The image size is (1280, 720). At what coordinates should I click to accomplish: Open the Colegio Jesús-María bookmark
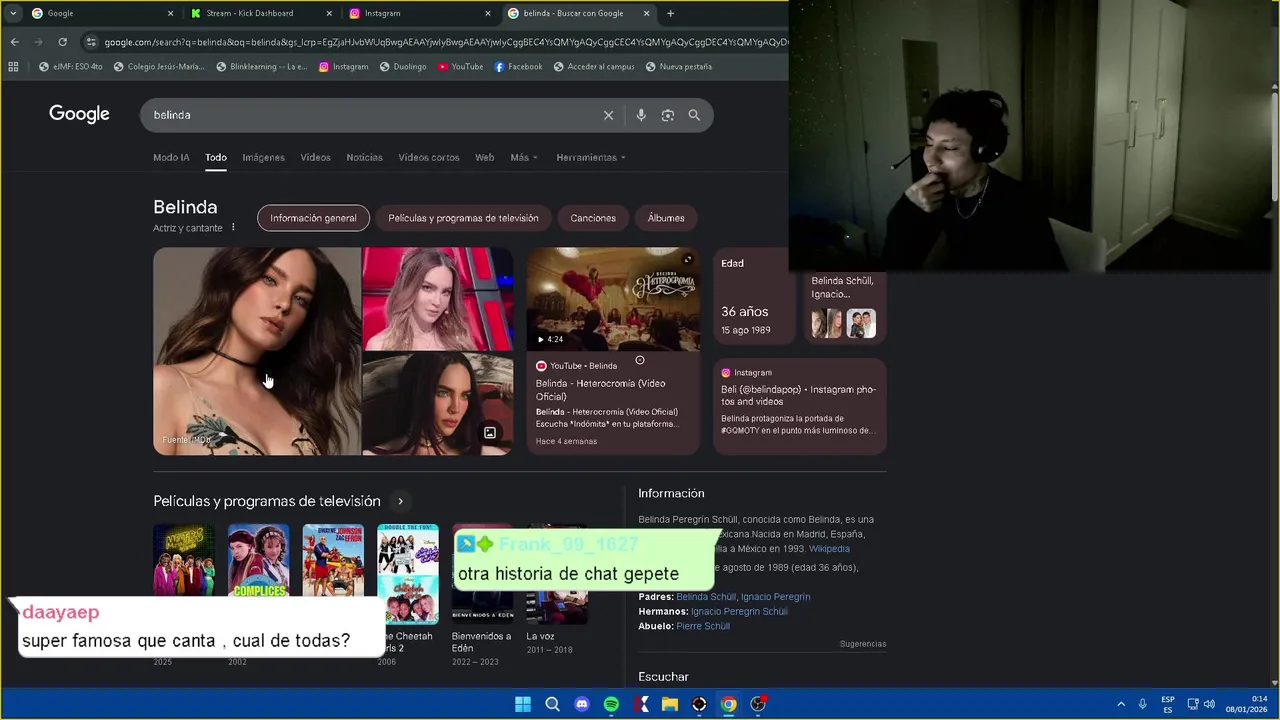point(159,67)
